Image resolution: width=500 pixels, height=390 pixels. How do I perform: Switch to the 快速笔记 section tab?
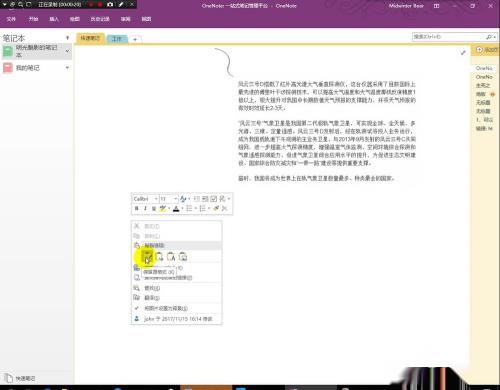[x=90, y=38]
